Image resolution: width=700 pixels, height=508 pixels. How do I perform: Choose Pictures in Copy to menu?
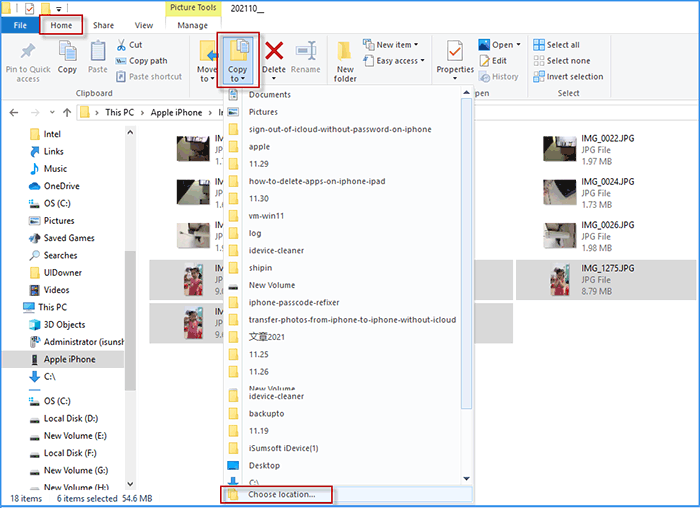click(x=263, y=112)
